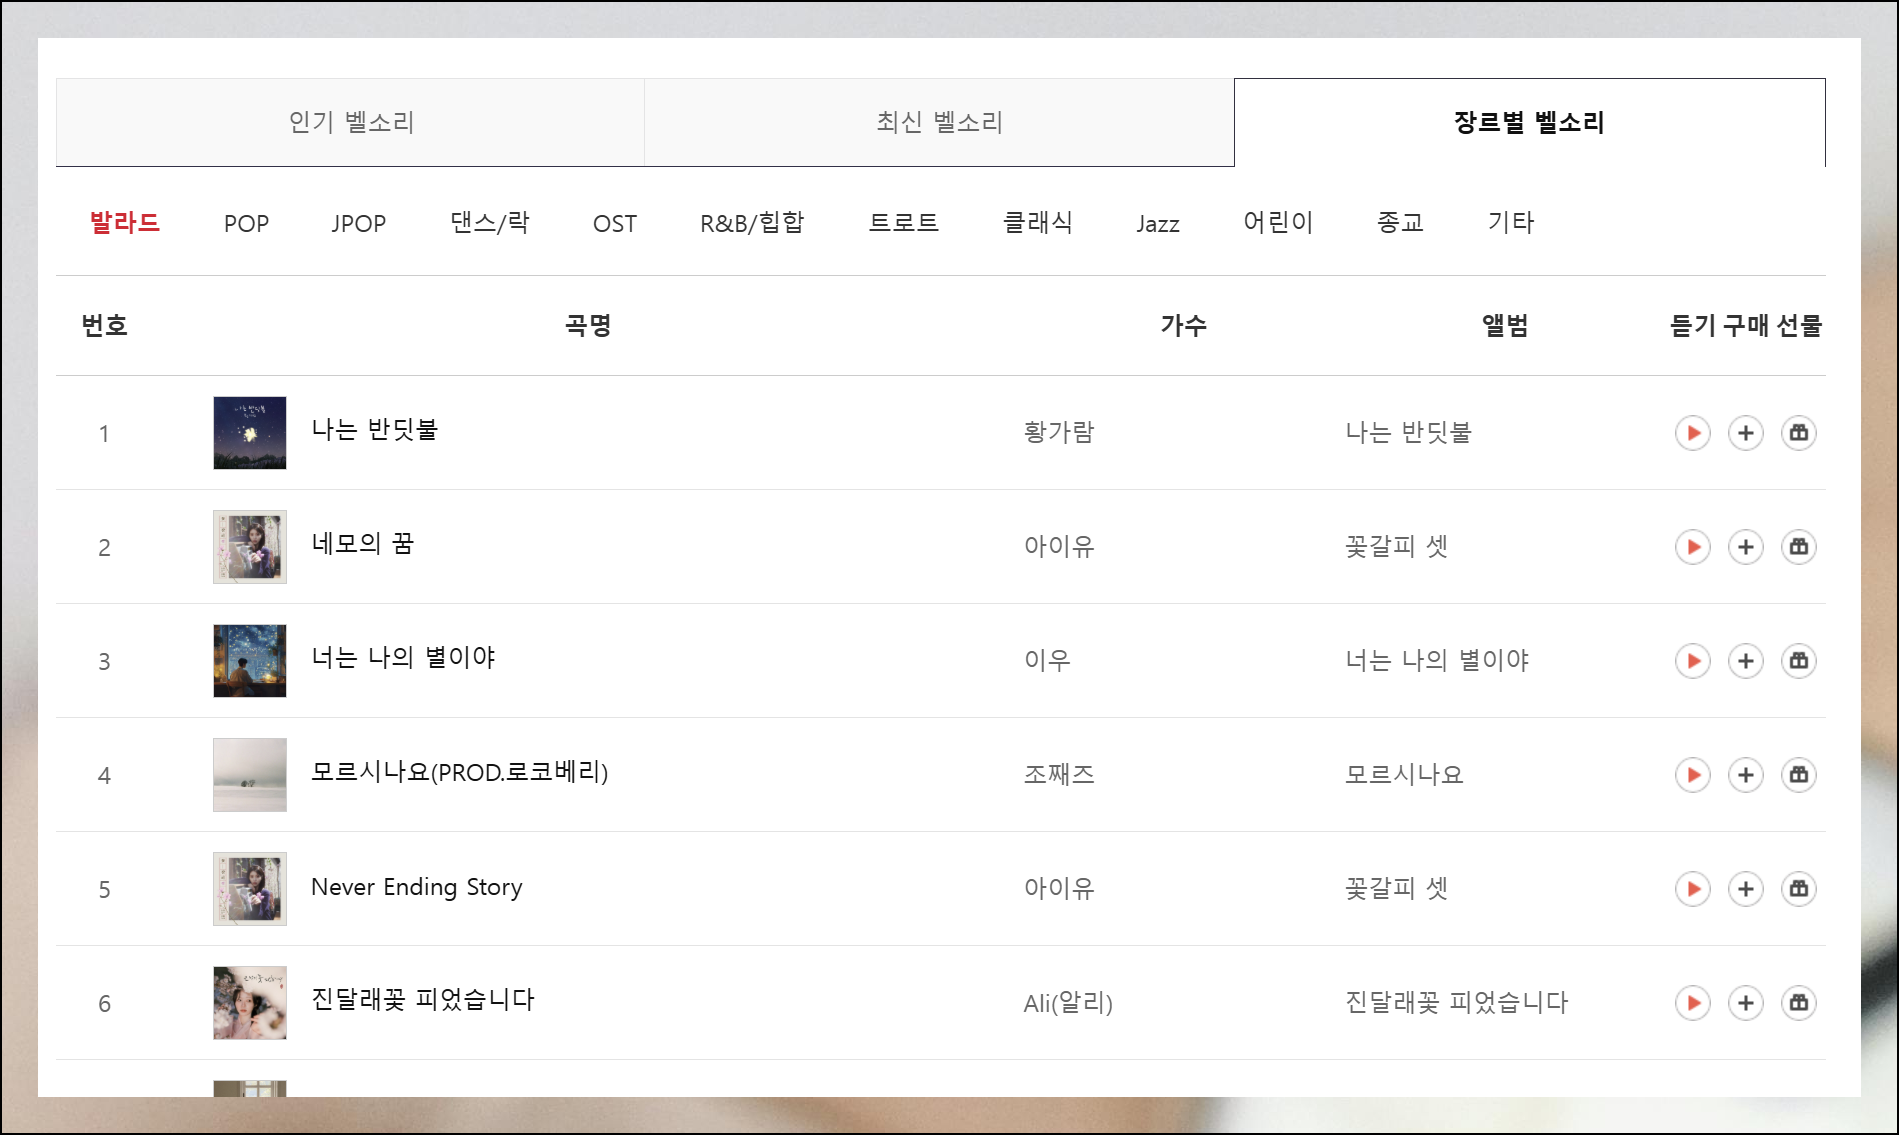Gift the Never Ending Story ringtone
Image resolution: width=1899 pixels, height=1135 pixels.
1799,889
